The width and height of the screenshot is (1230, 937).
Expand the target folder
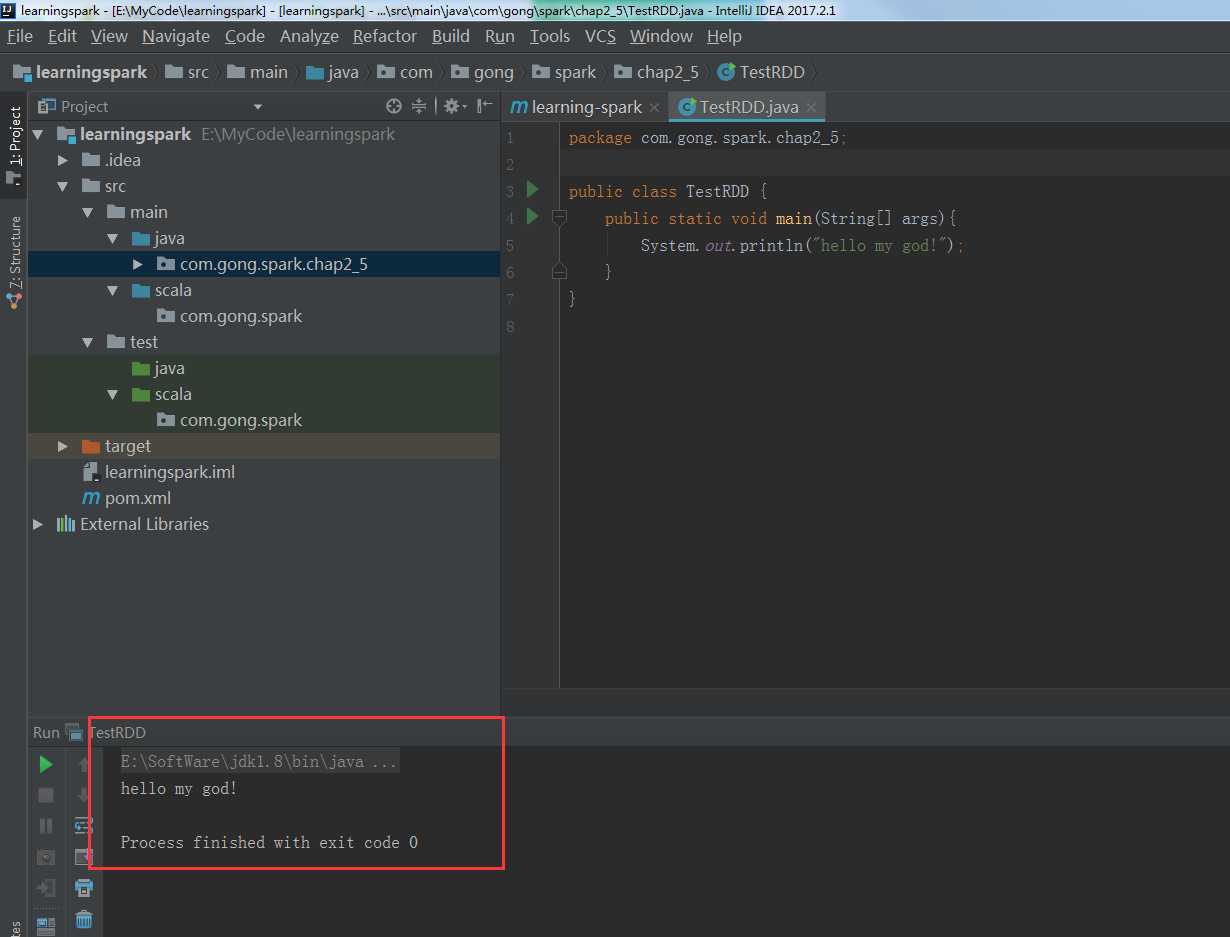[63, 446]
